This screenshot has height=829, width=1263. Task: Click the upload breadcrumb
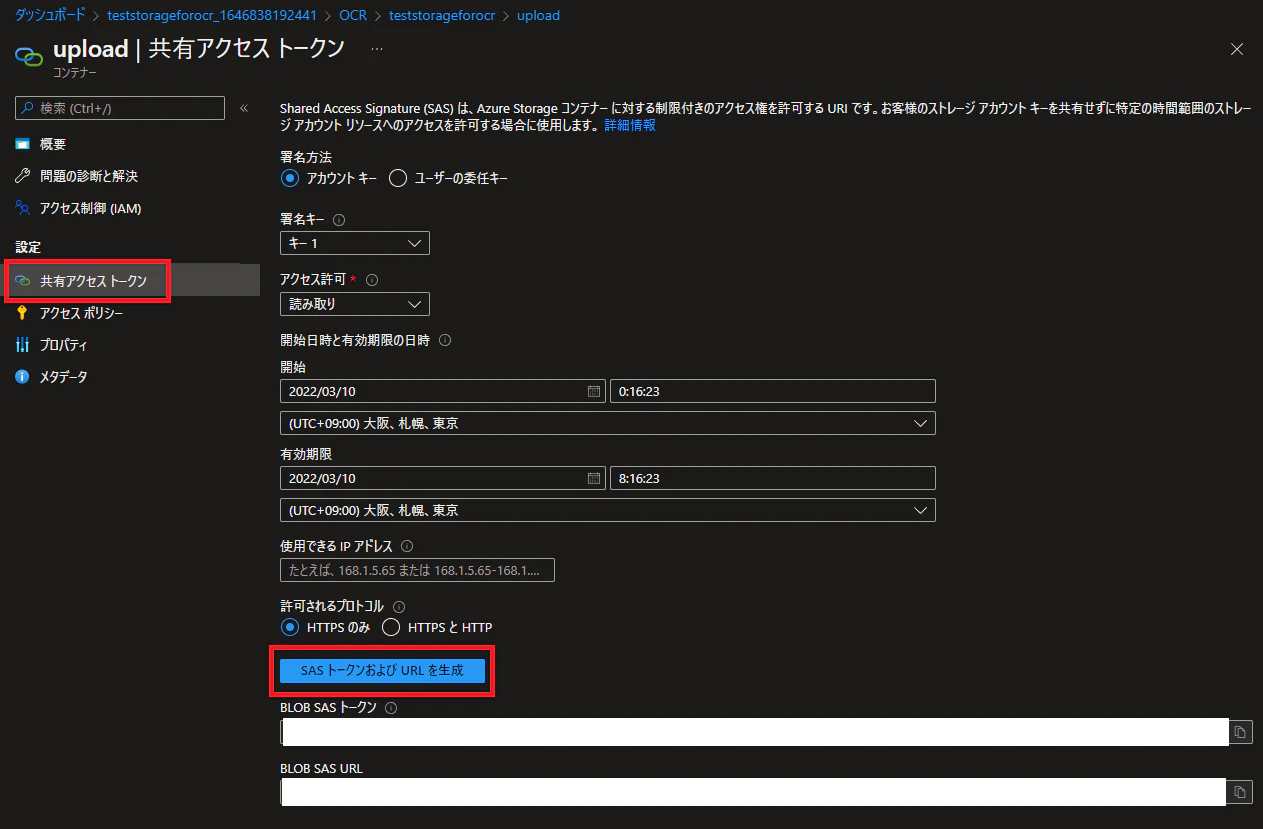tap(538, 16)
